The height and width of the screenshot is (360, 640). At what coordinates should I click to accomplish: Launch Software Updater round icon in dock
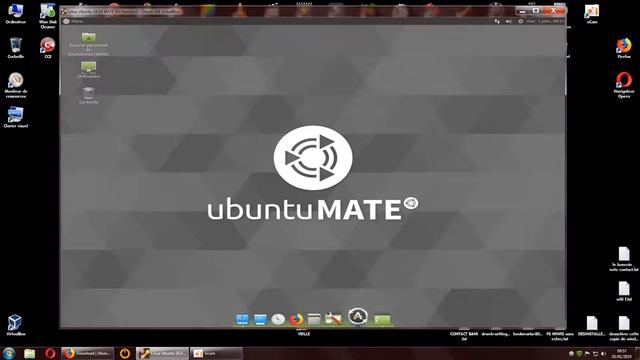click(x=358, y=316)
